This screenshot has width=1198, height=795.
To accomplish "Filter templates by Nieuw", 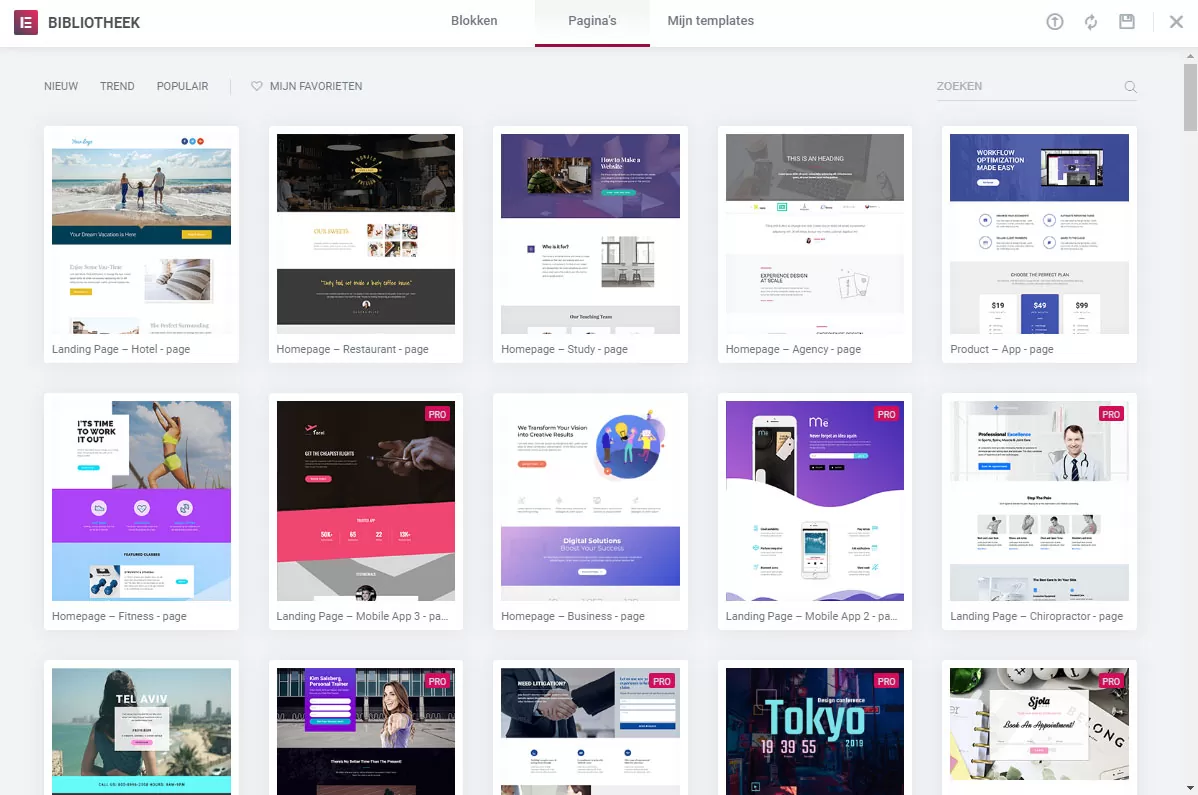I will point(61,87).
